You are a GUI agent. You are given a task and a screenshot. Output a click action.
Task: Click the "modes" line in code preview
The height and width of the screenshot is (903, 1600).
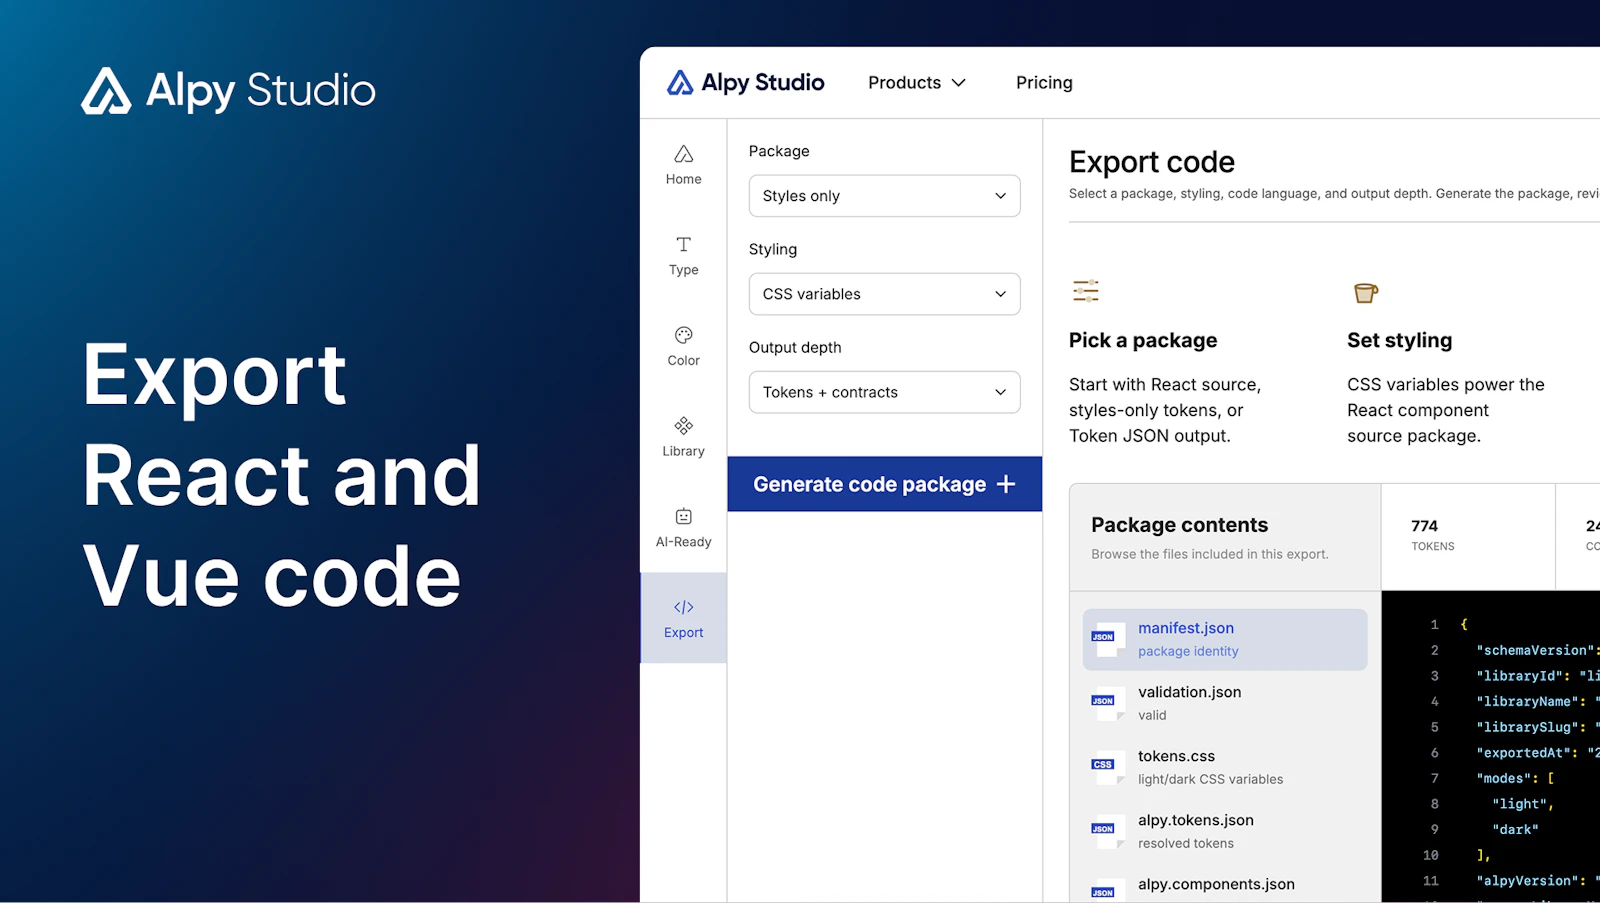tap(1515, 778)
